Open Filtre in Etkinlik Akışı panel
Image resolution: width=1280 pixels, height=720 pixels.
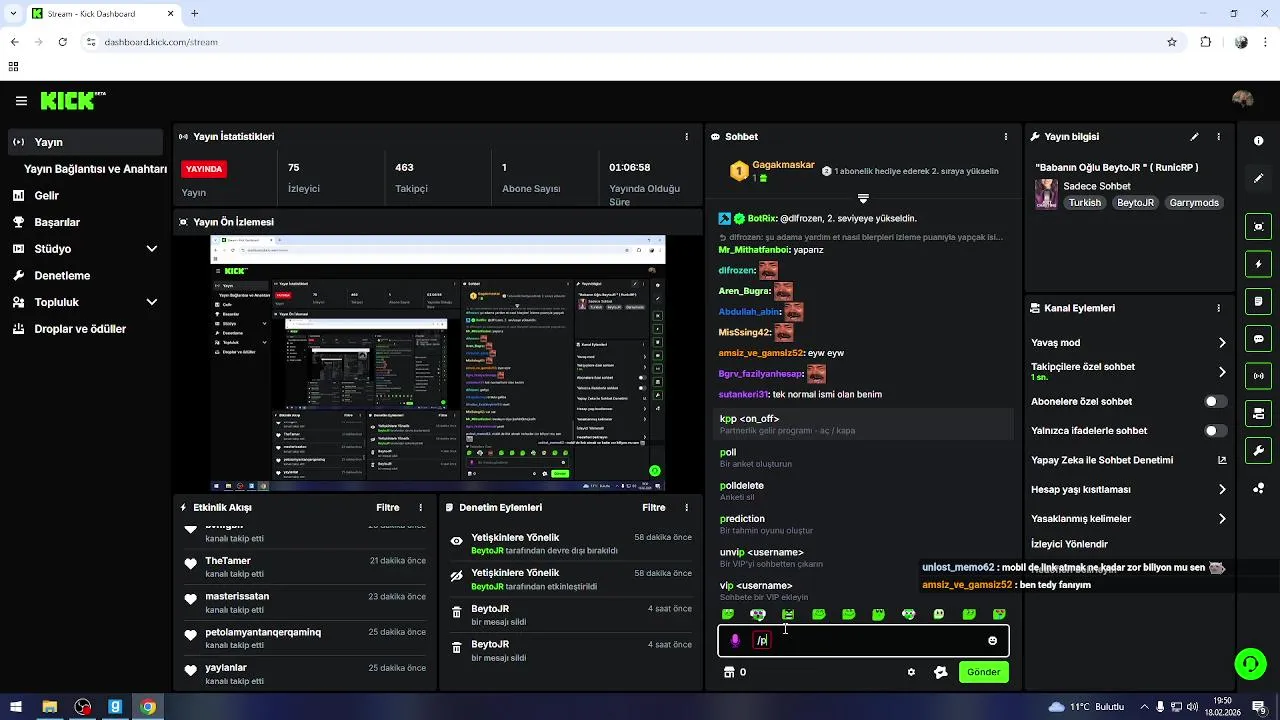point(388,508)
